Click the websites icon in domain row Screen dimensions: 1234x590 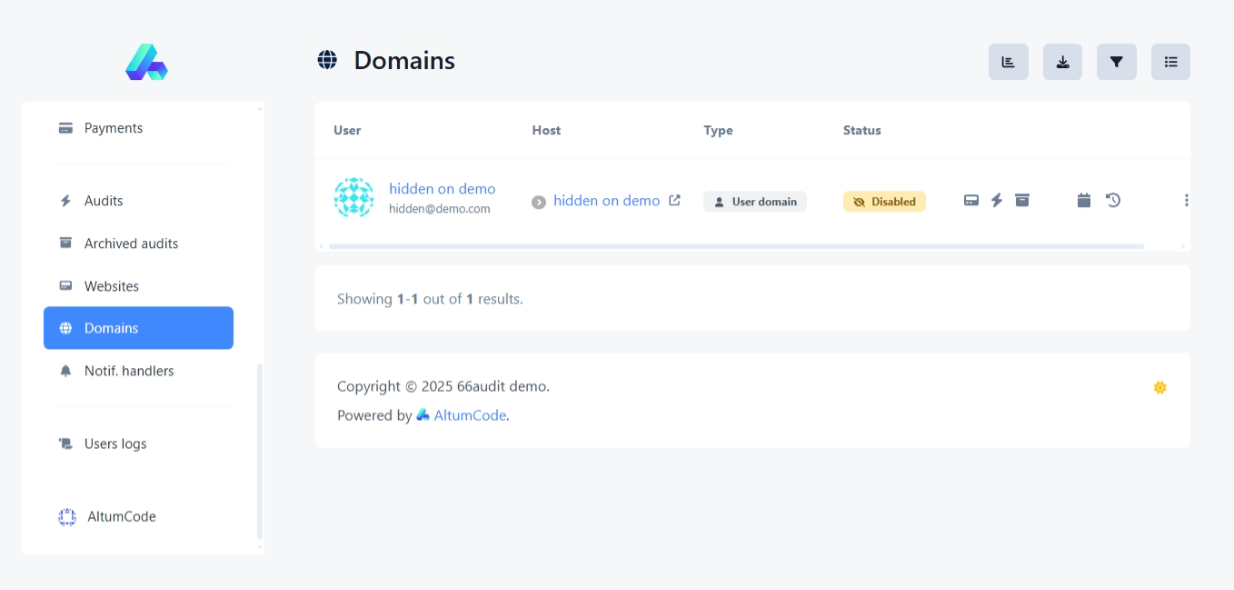tap(971, 200)
